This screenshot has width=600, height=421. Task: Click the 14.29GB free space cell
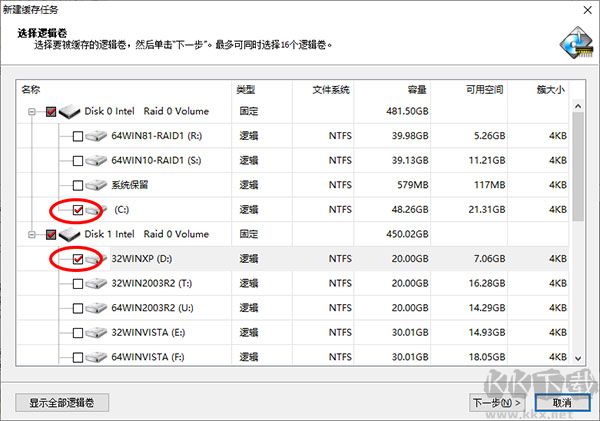[x=487, y=308]
